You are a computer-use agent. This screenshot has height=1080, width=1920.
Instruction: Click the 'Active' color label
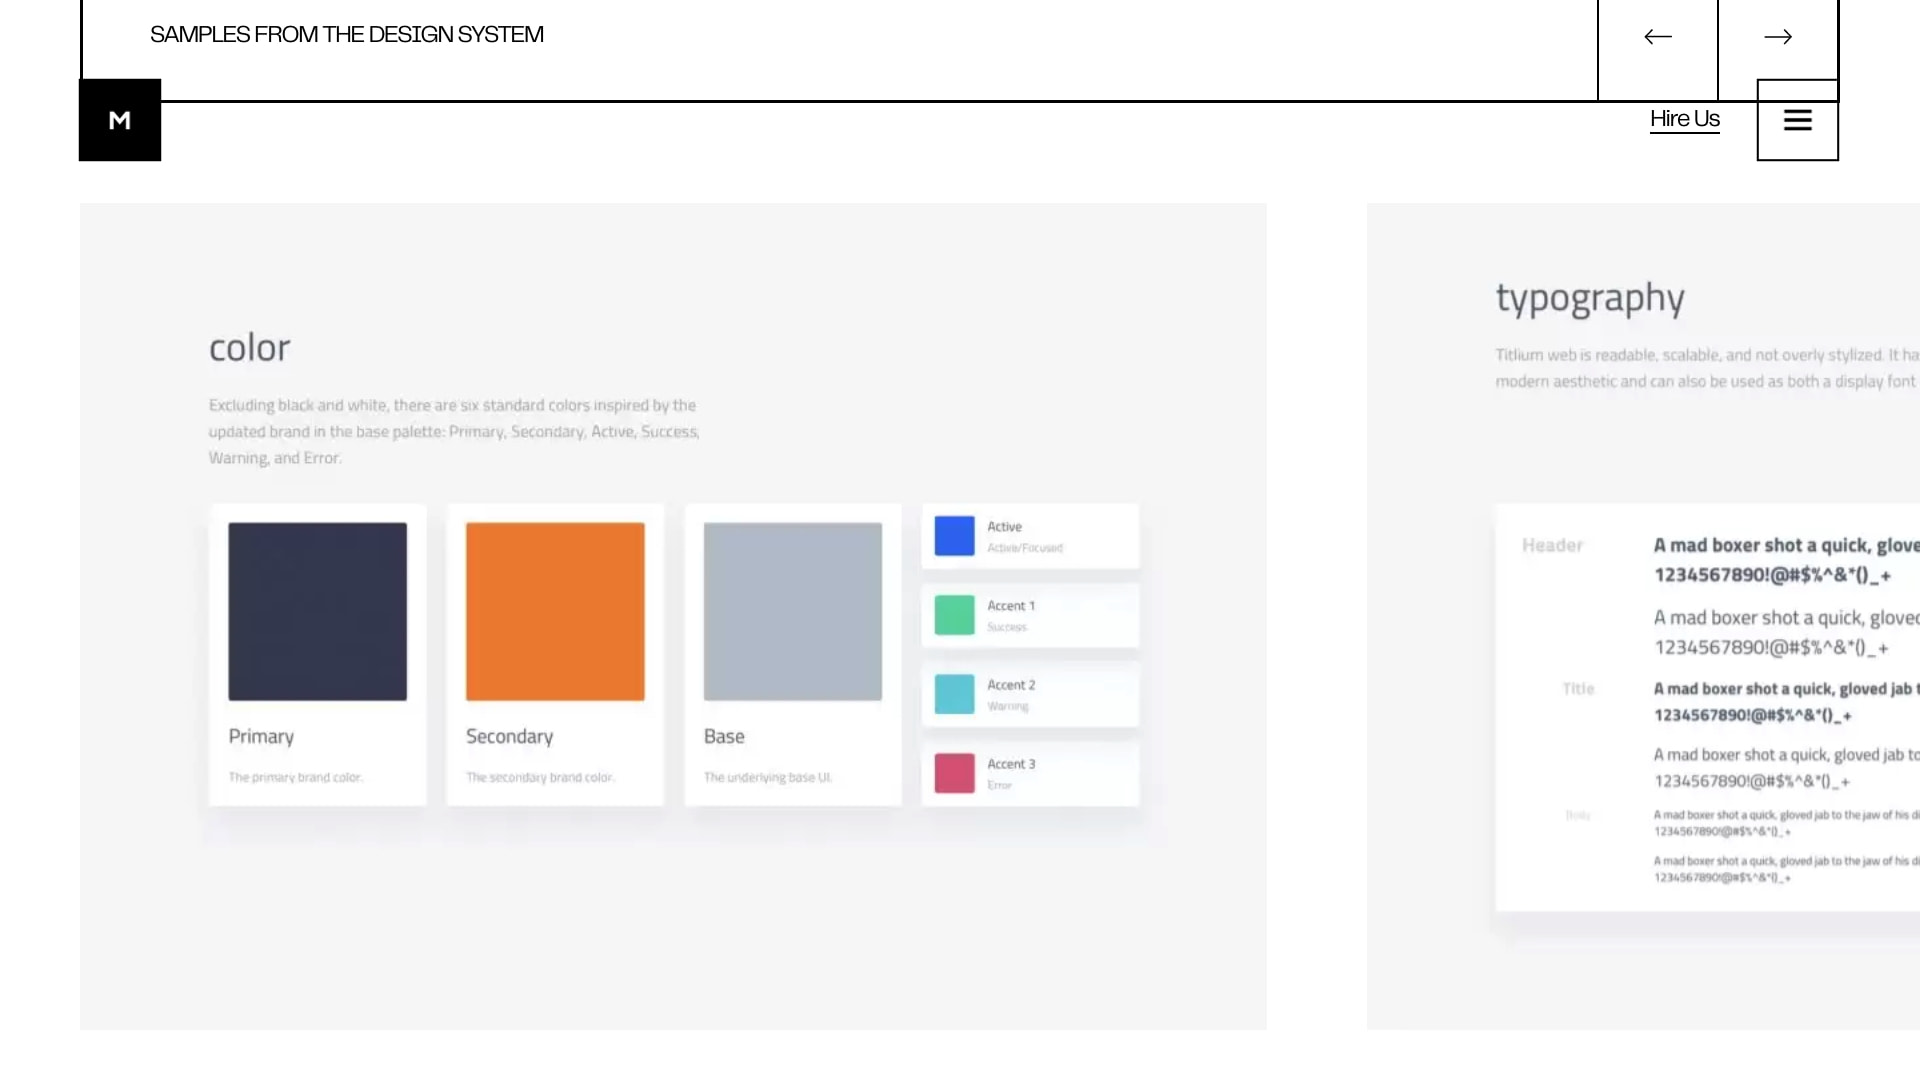pos(1004,526)
